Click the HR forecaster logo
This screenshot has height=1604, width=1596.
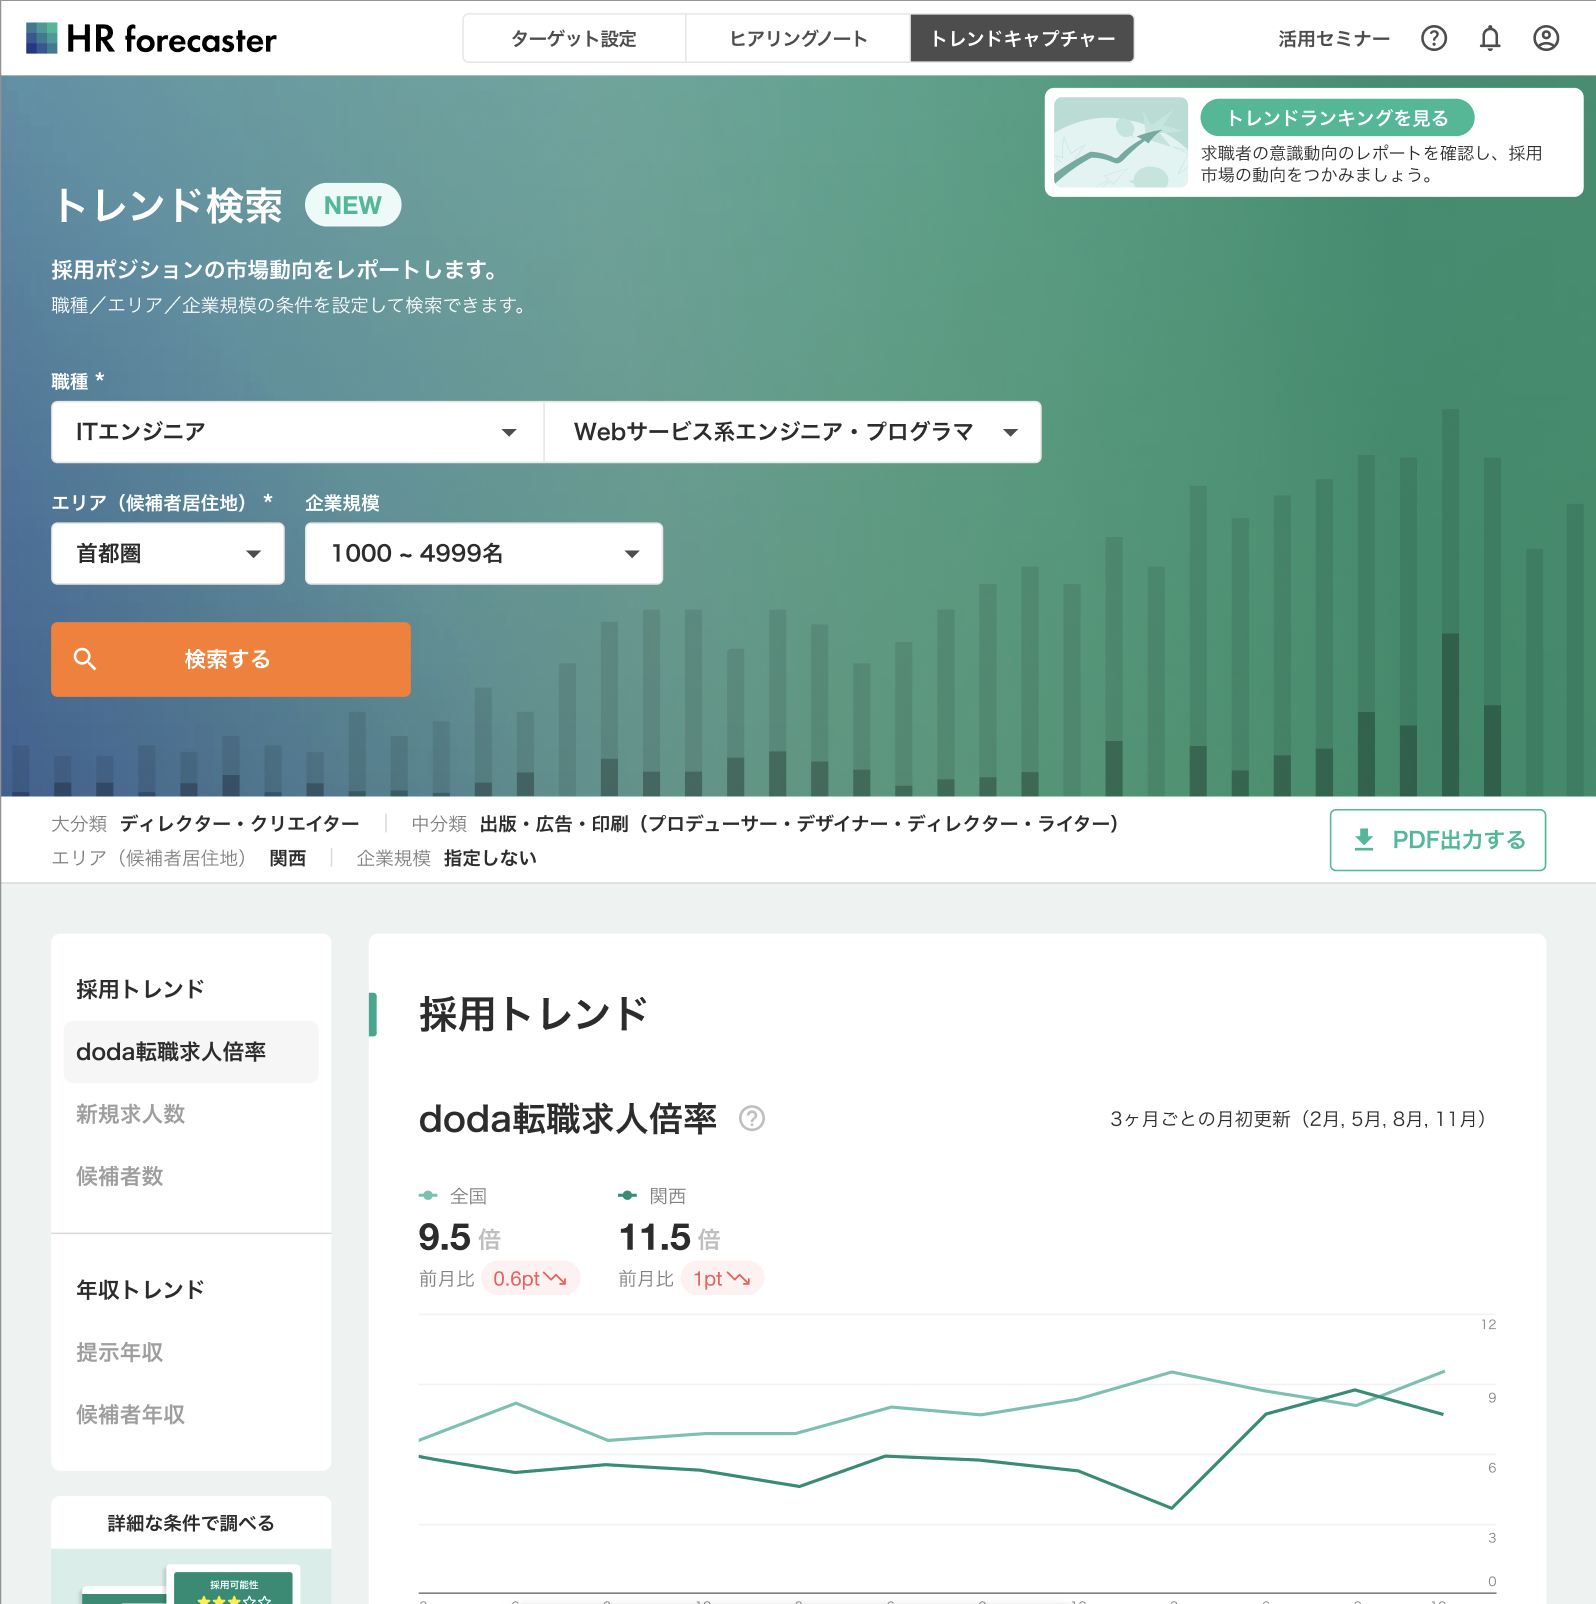(x=151, y=39)
